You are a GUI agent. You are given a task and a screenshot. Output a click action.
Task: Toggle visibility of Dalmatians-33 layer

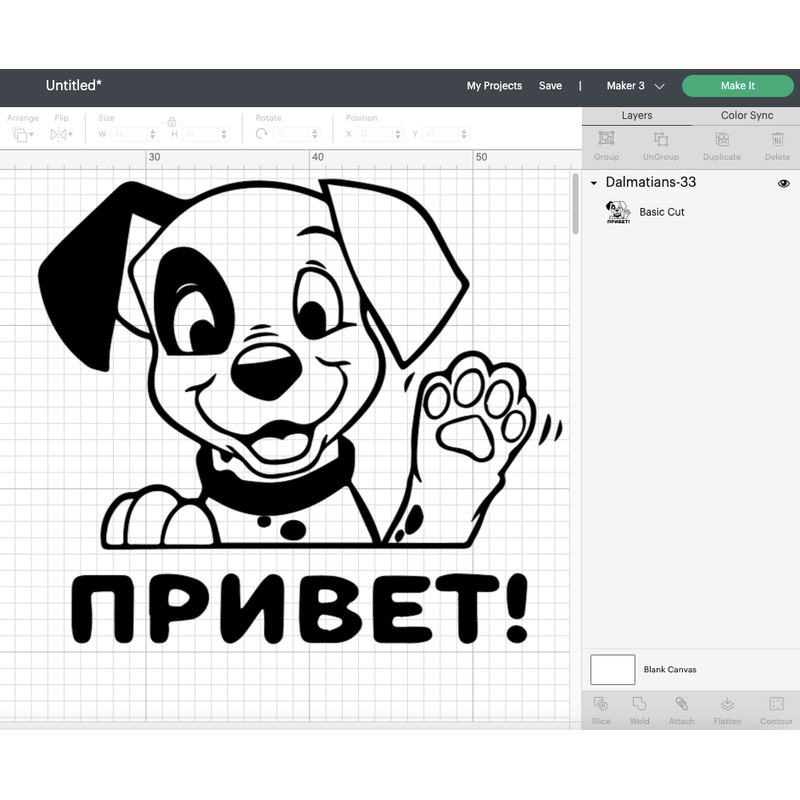(x=784, y=183)
